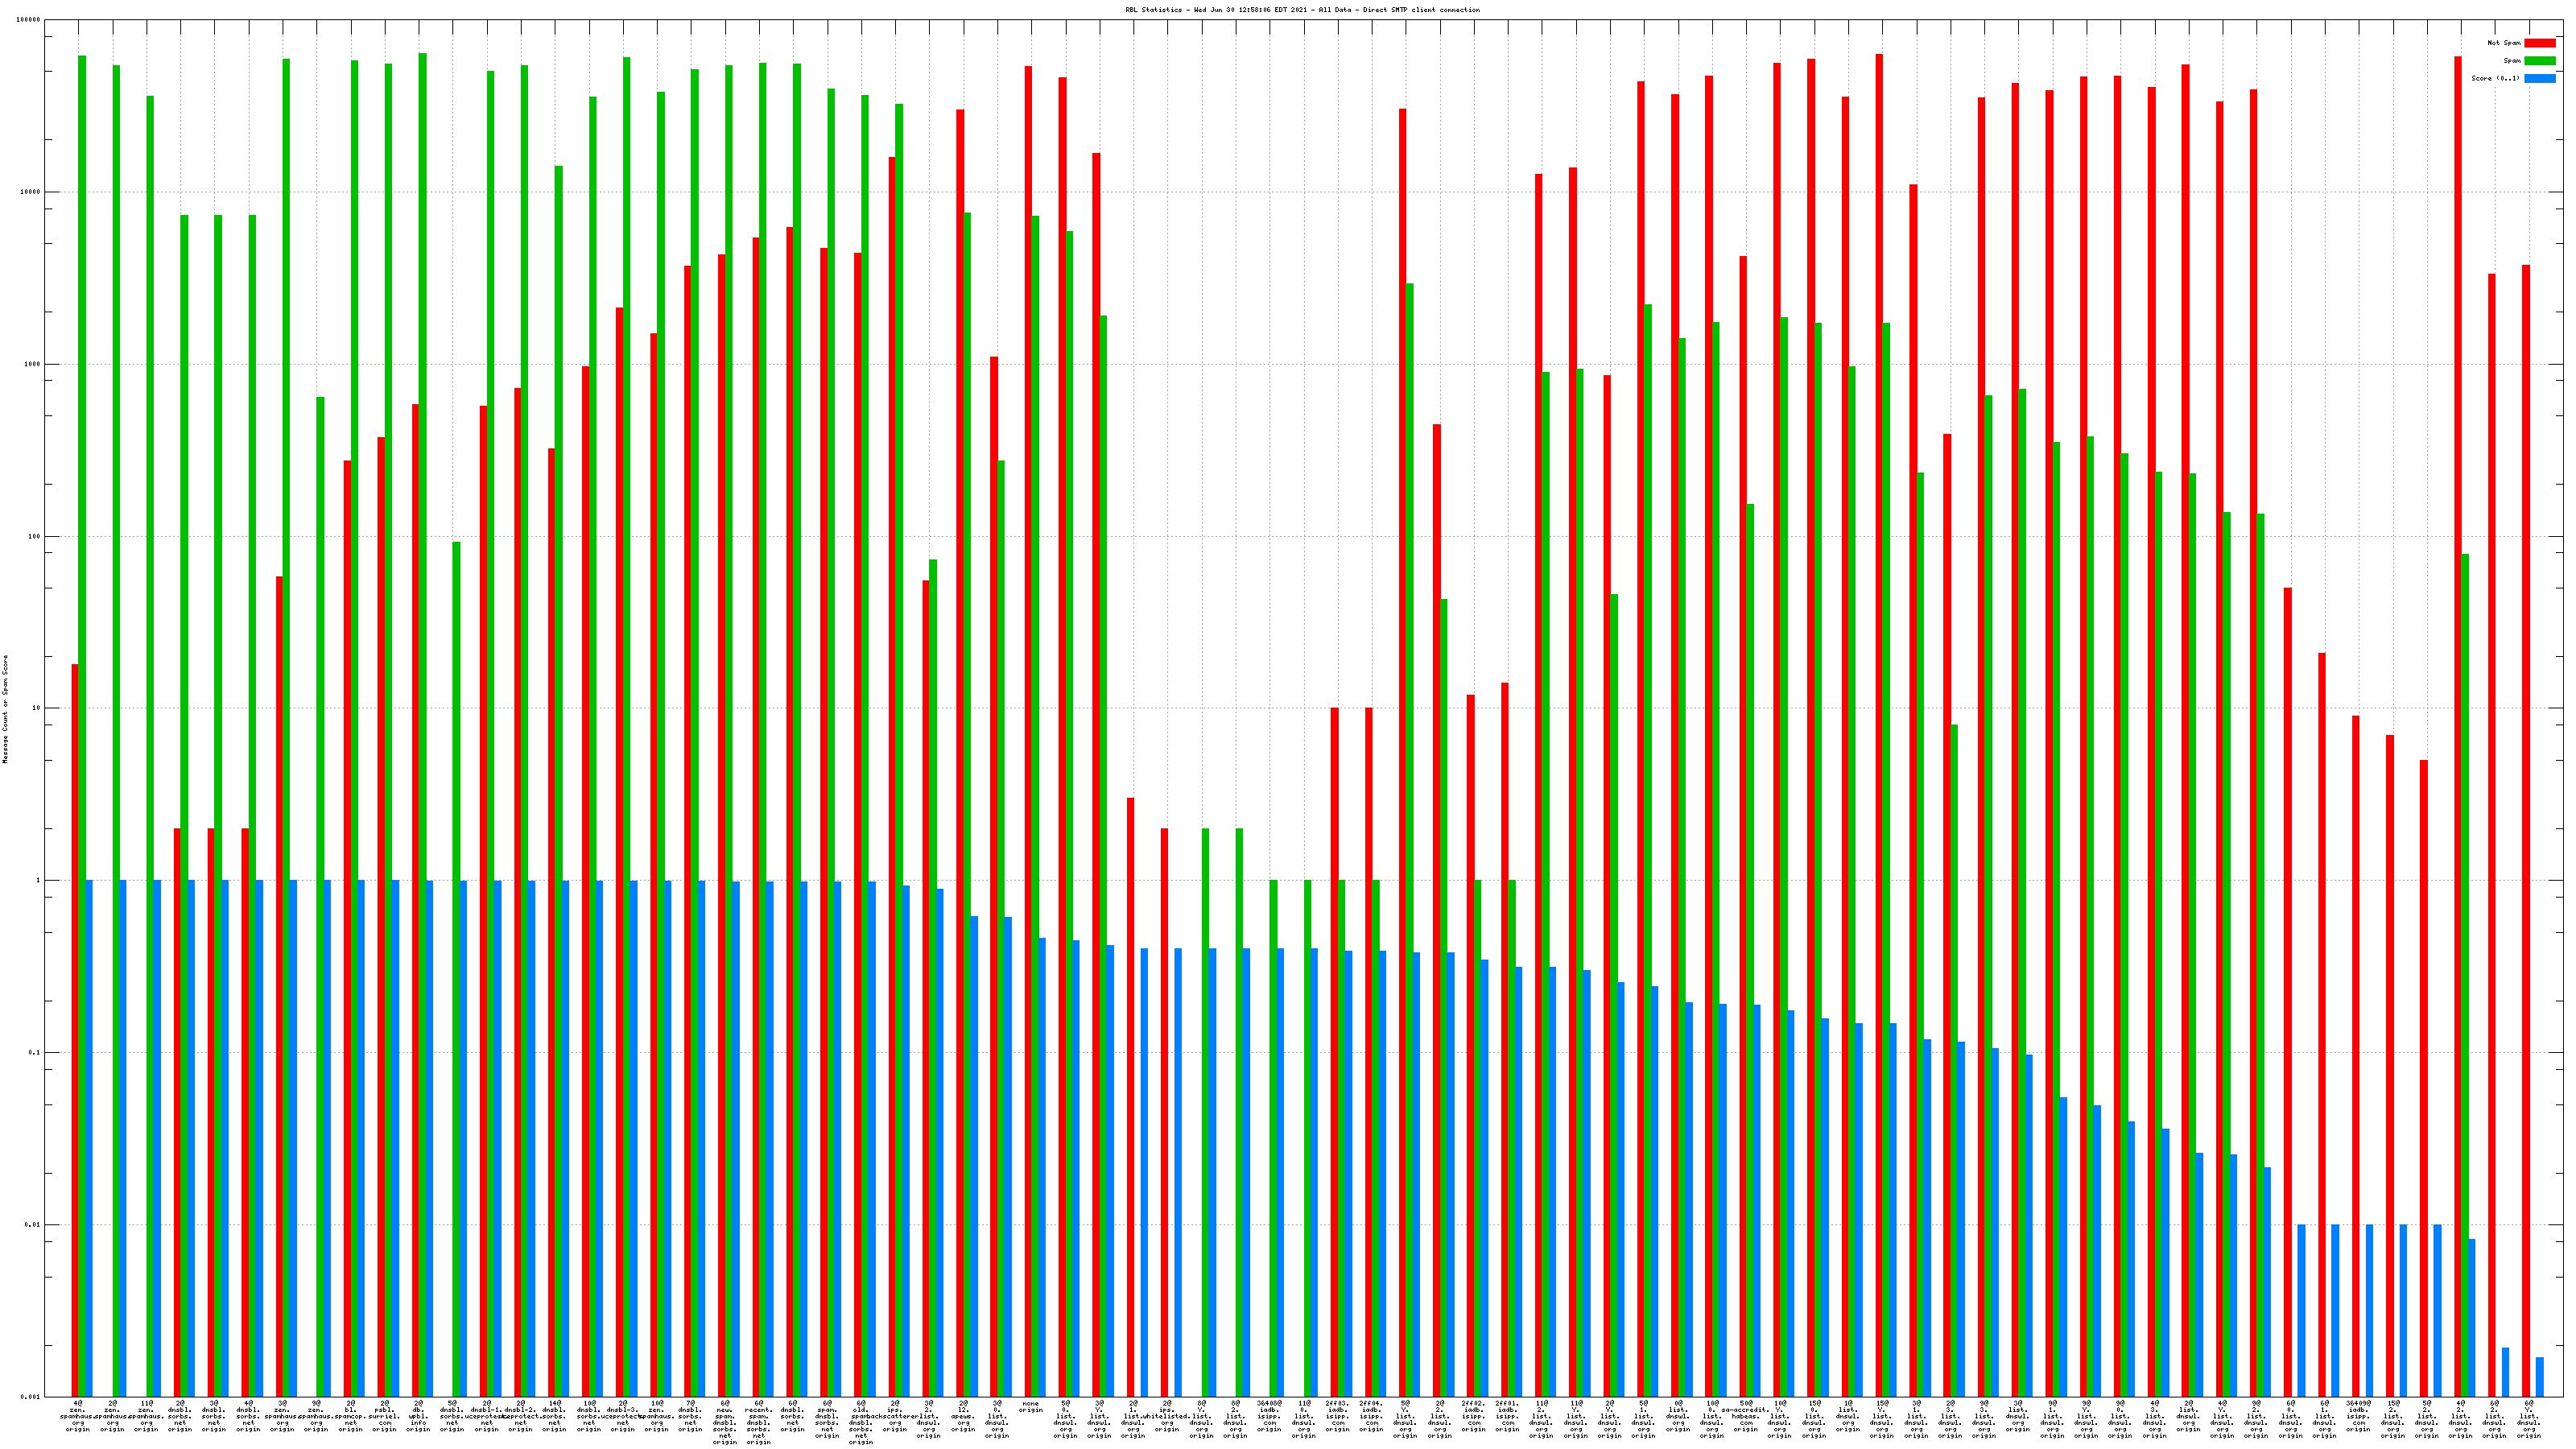Image resolution: width=2576 pixels, height=1449 pixels.
Task: Click the blue Score (0..1) legend swatch
Action: pos(2539,78)
